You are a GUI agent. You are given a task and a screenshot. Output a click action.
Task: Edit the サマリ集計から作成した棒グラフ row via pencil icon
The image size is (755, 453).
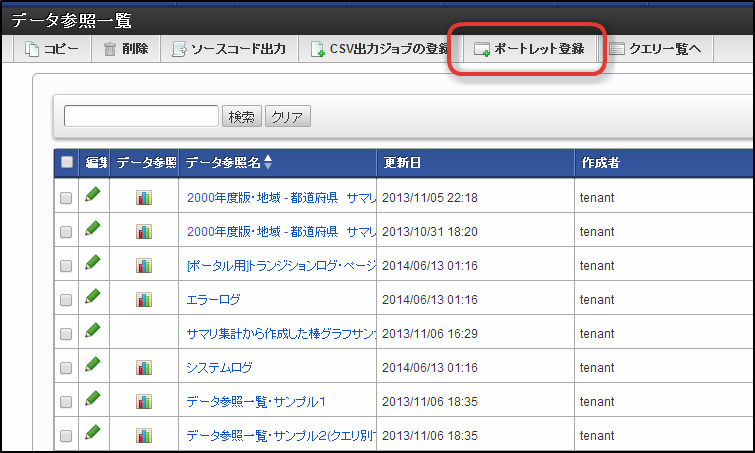pos(93,331)
